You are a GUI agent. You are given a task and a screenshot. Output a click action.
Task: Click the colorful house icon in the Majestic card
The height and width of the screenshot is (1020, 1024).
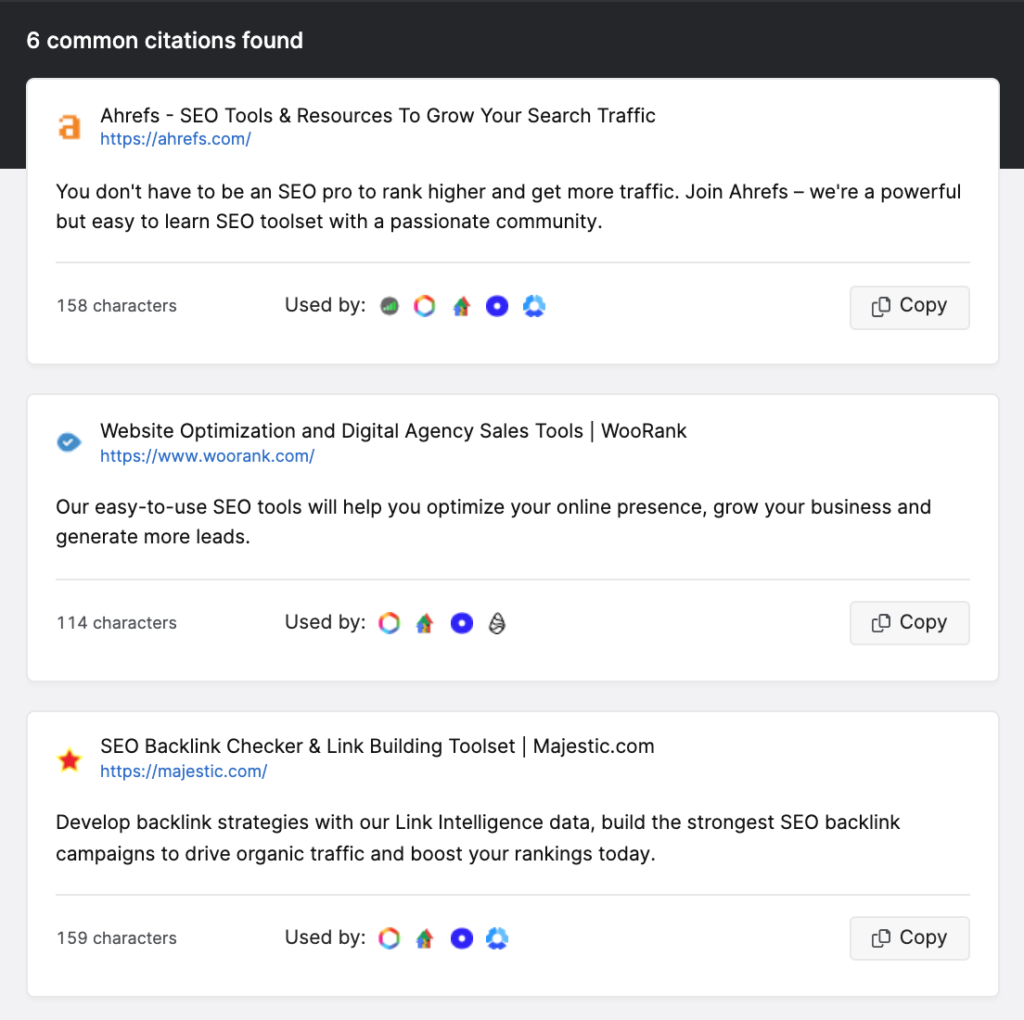pyautogui.click(x=424, y=938)
